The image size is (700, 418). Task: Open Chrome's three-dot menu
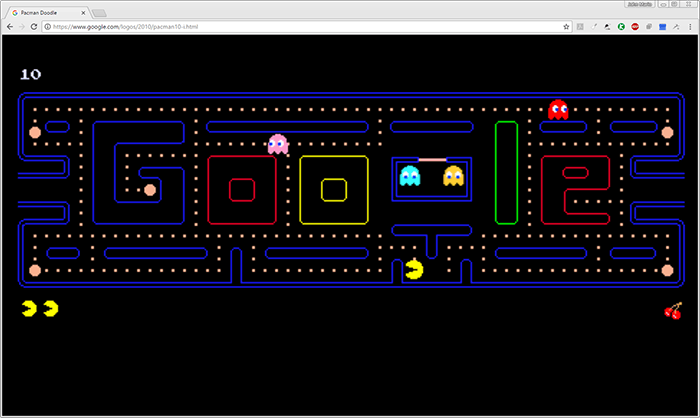tap(690, 27)
